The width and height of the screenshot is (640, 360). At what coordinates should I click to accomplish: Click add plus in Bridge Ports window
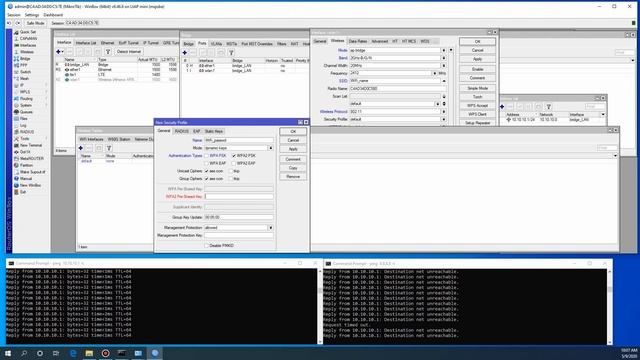pos(184,53)
